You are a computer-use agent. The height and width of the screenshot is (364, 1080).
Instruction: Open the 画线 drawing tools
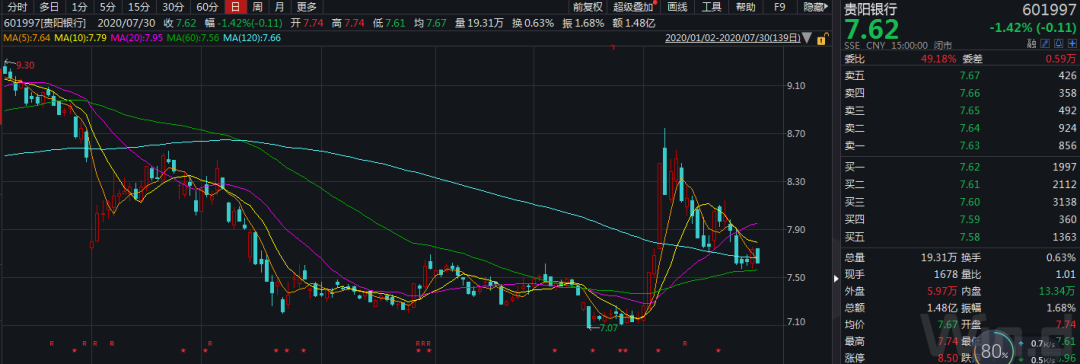[x=678, y=8]
